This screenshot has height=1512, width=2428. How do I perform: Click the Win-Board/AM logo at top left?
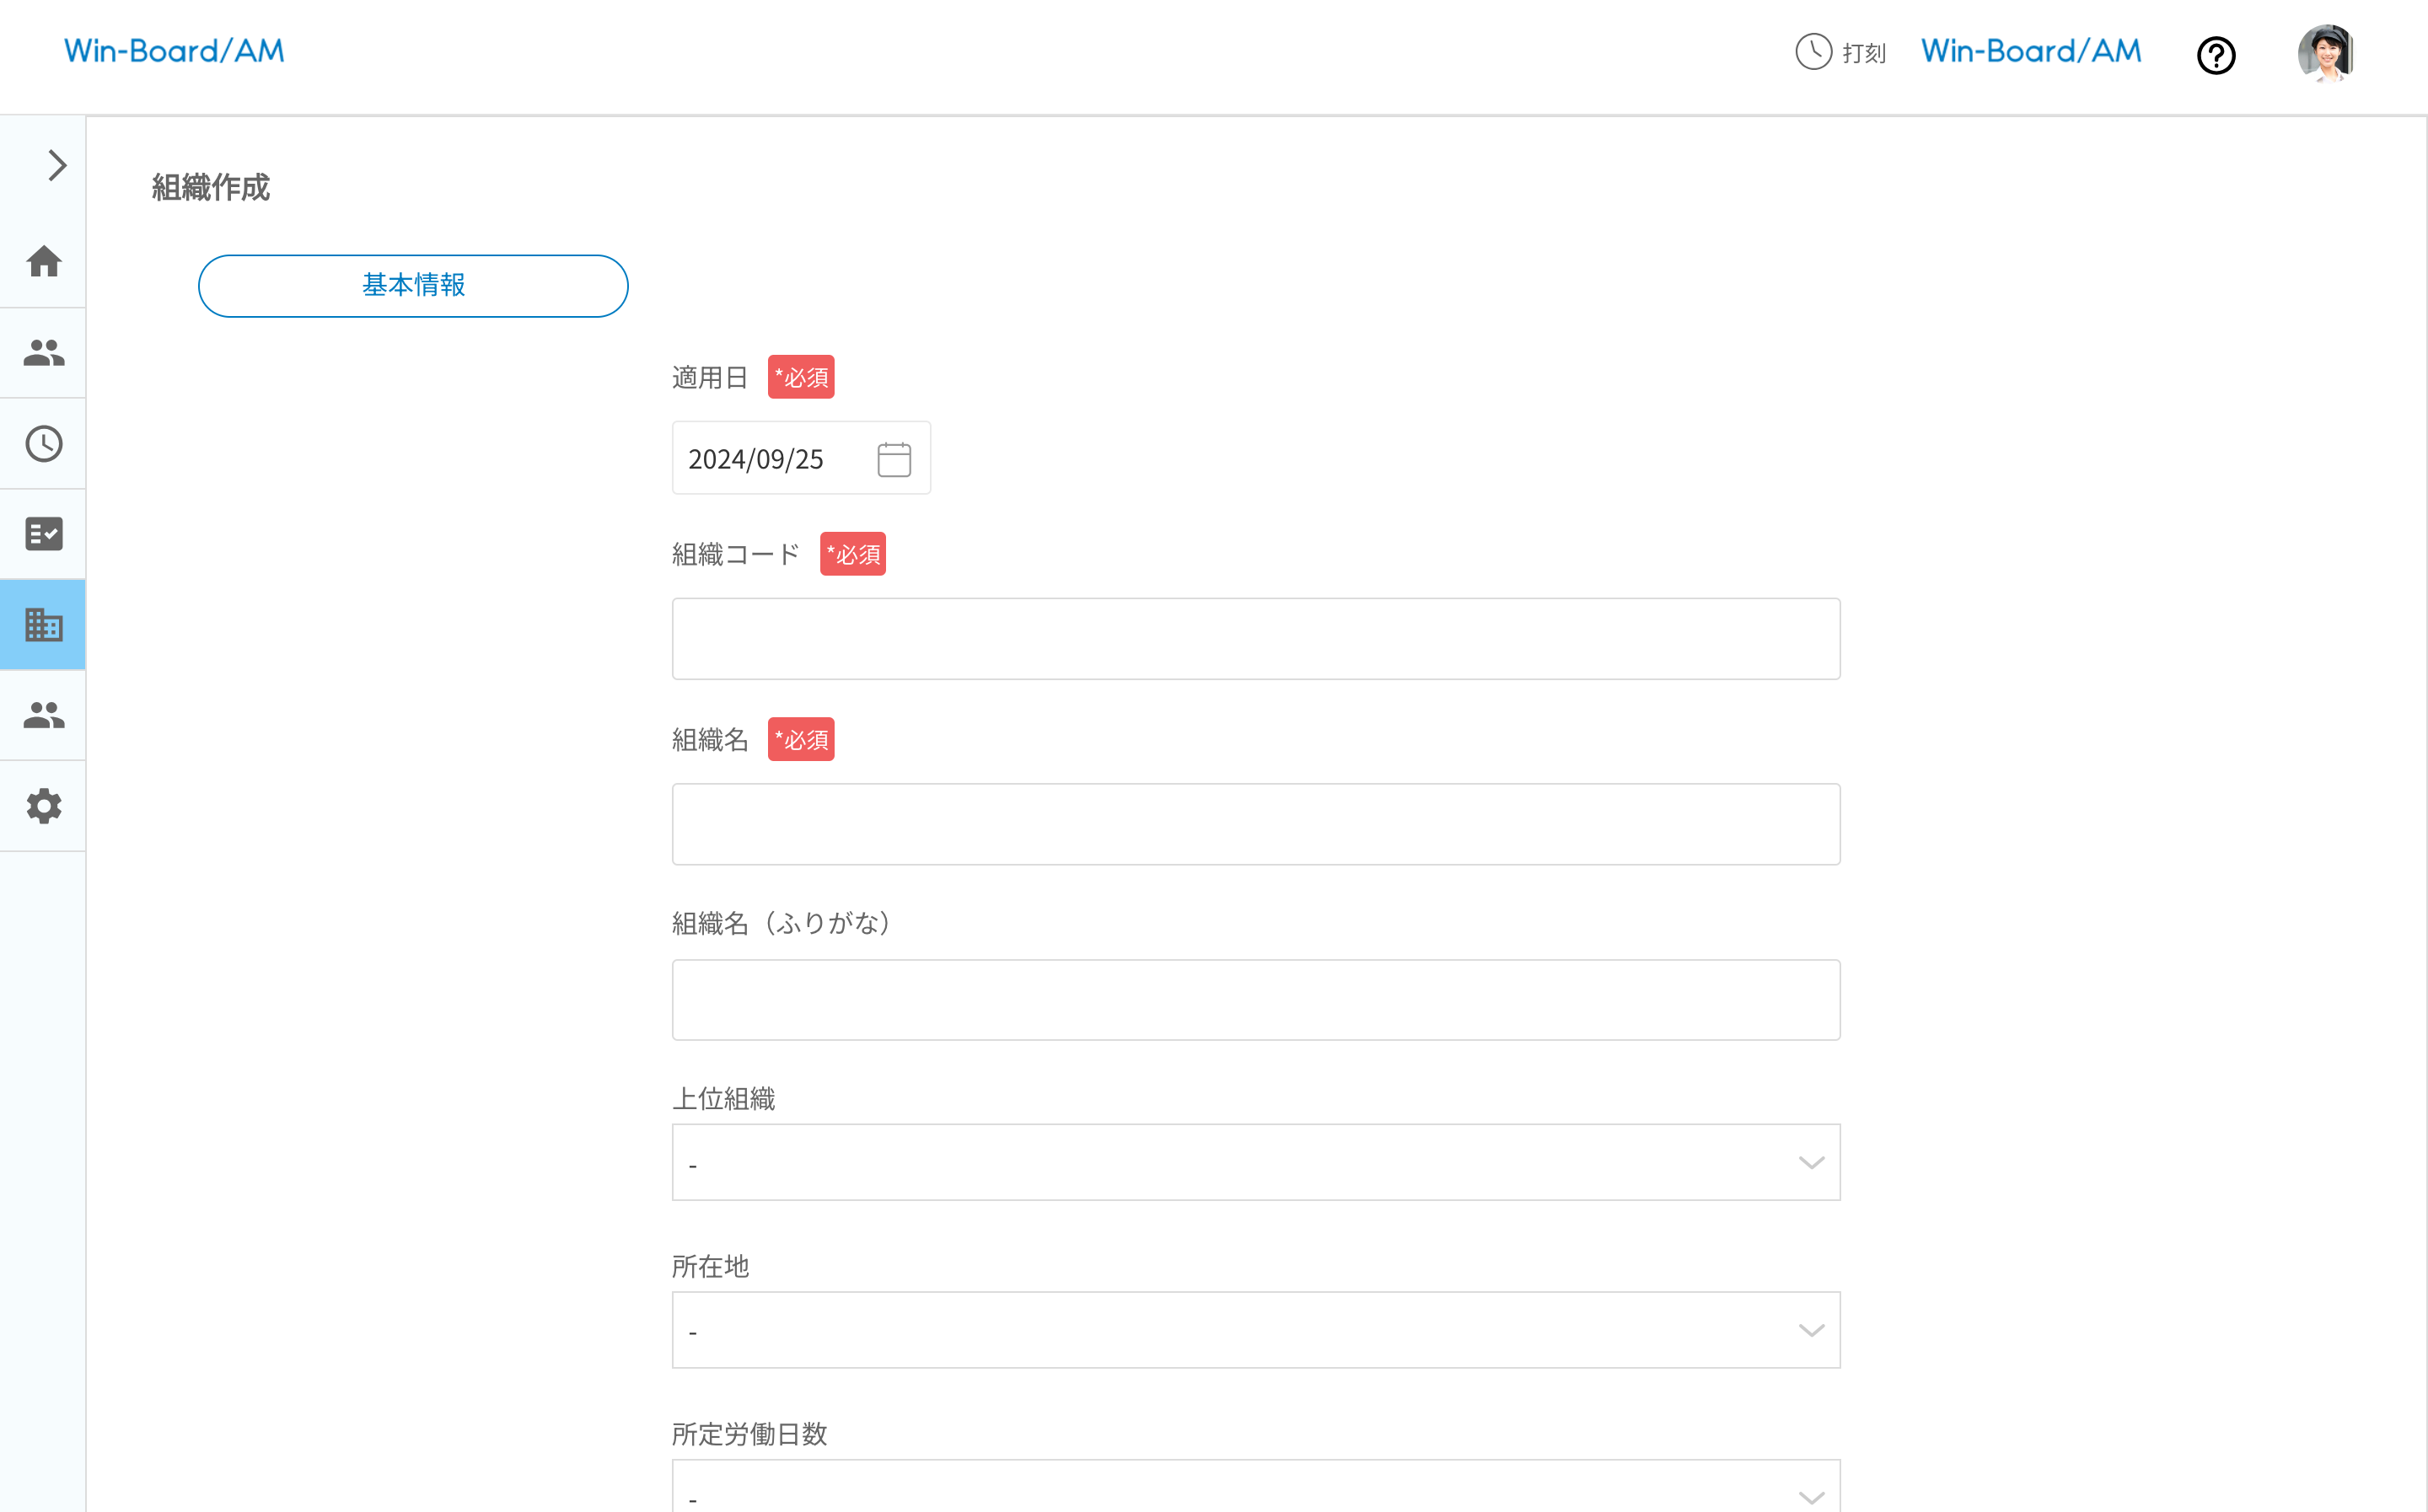(174, 51)
